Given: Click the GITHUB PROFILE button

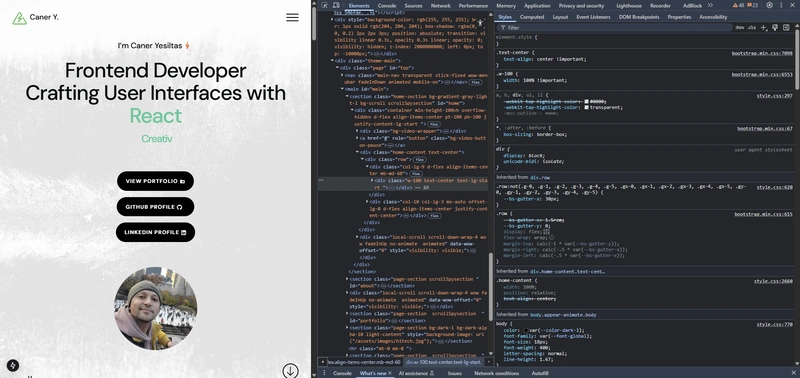Looking at the screenshot, I should pyautogui.click(x=155, y=207).
